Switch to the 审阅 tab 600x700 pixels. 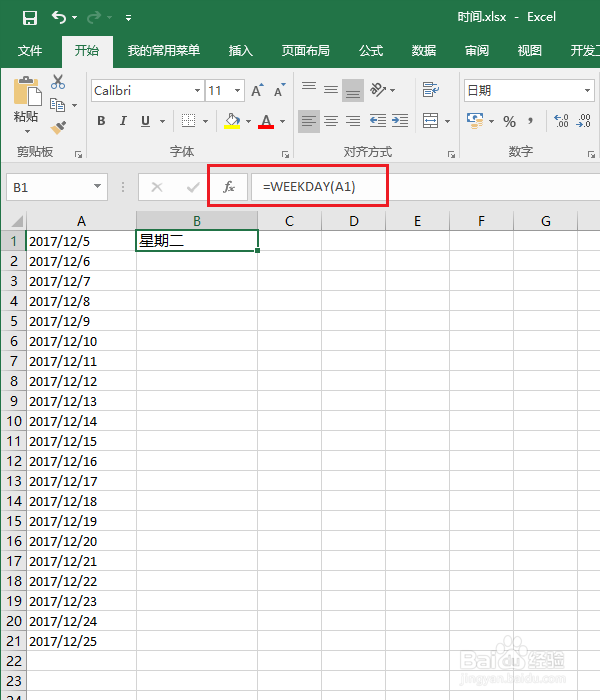[x=477, y=51]
